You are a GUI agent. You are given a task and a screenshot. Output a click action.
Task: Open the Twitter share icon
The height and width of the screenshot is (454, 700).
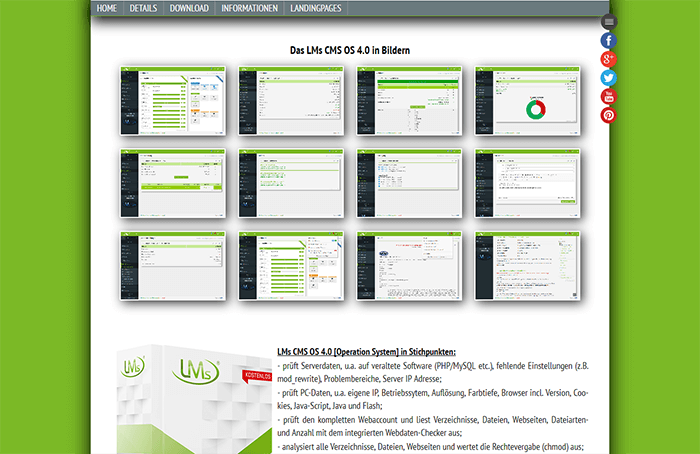click(608, 78)
